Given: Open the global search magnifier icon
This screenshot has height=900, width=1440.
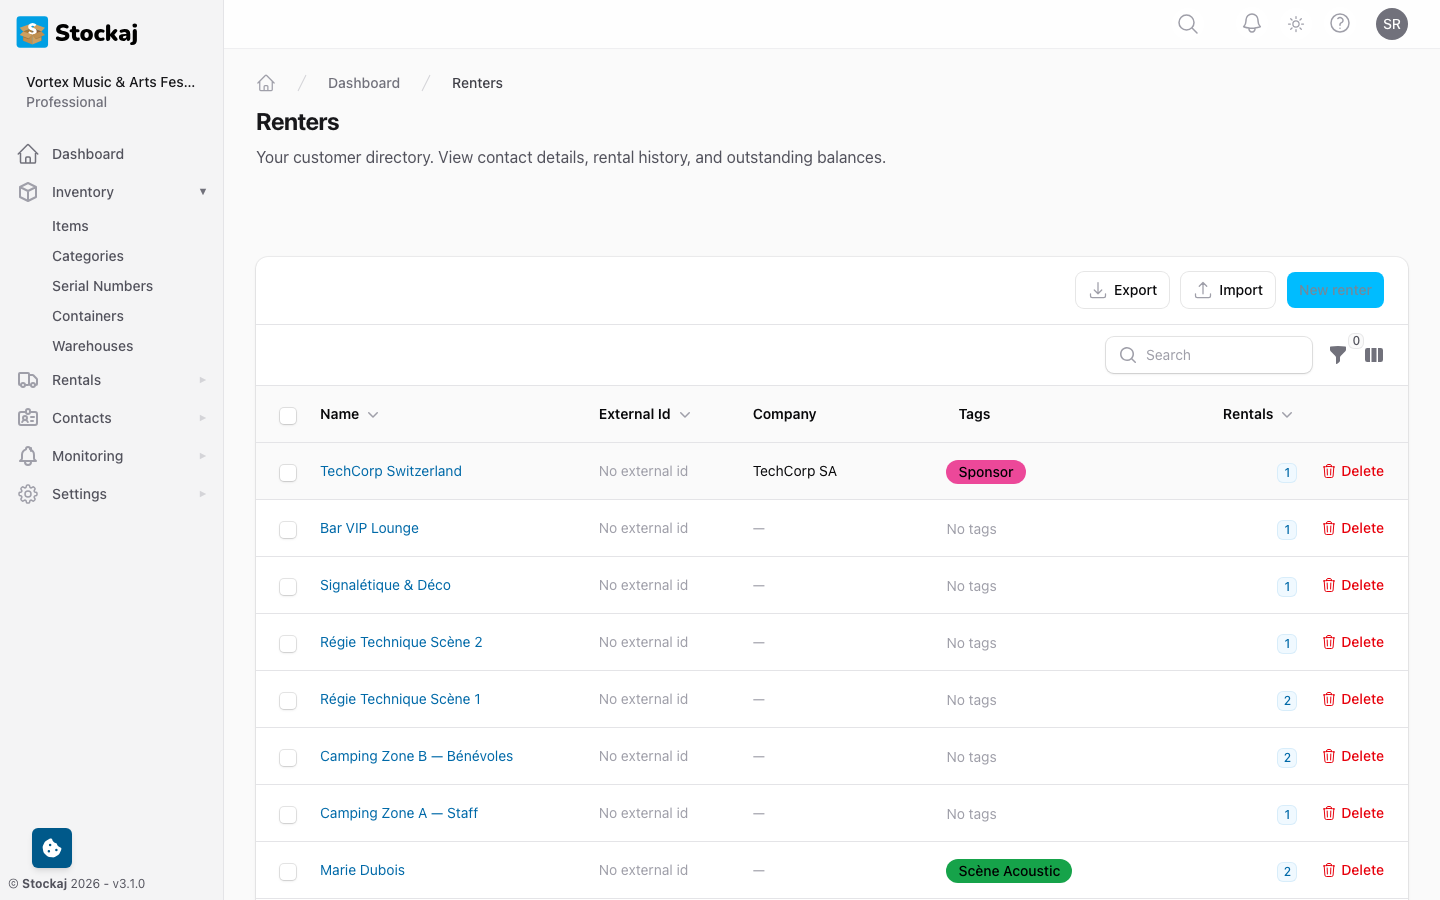Looking at the screenshot, I should pyautogui.click(x=1187, y=23).
